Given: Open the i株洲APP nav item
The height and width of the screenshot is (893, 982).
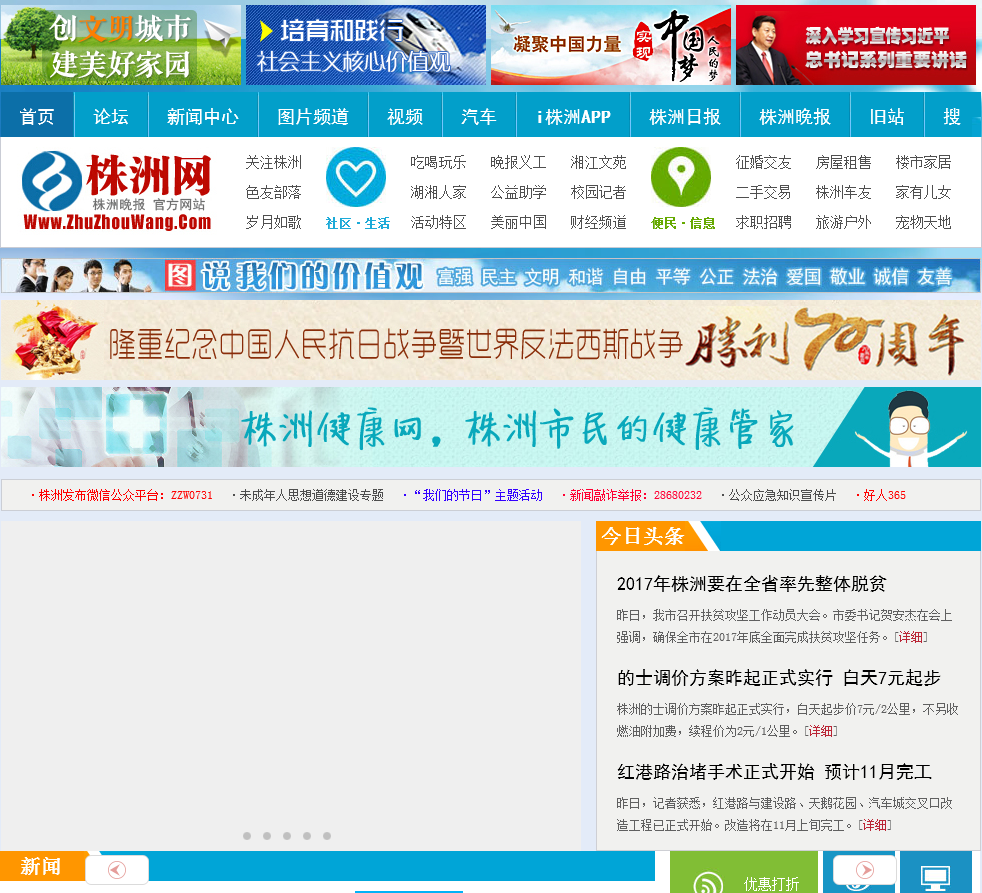Looking at the screenshot, I should 574,116.
